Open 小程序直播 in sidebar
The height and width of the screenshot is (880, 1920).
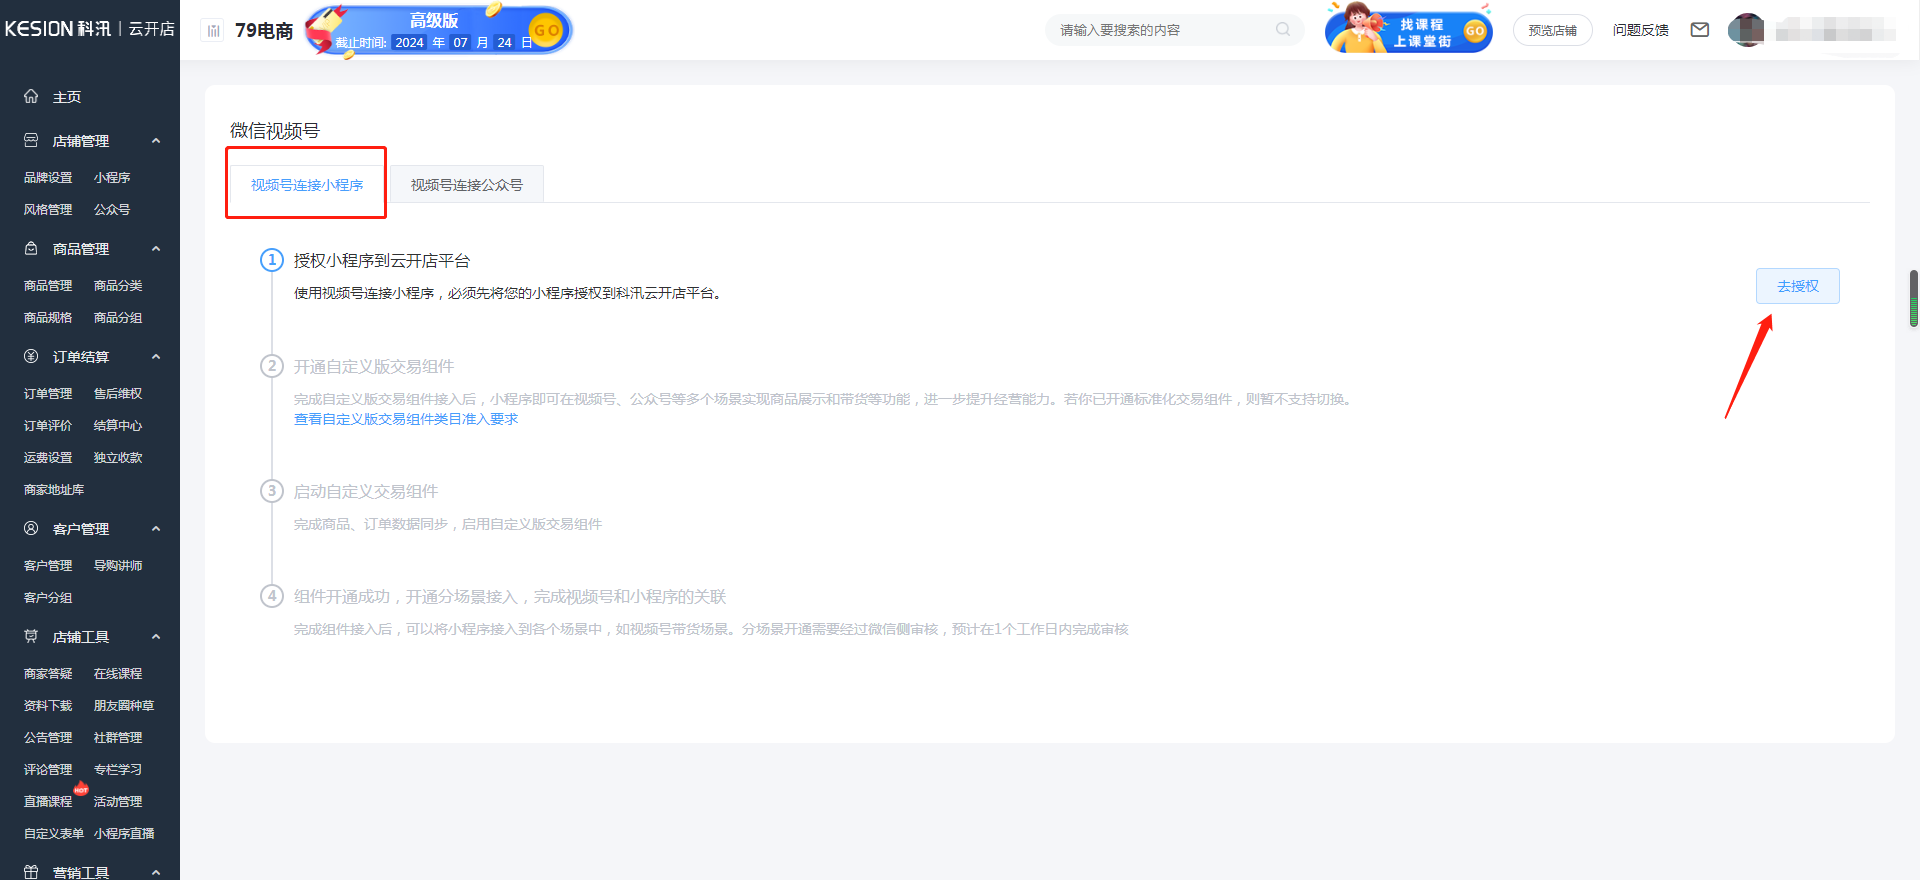pyautogui.click(x=124, y=833)
